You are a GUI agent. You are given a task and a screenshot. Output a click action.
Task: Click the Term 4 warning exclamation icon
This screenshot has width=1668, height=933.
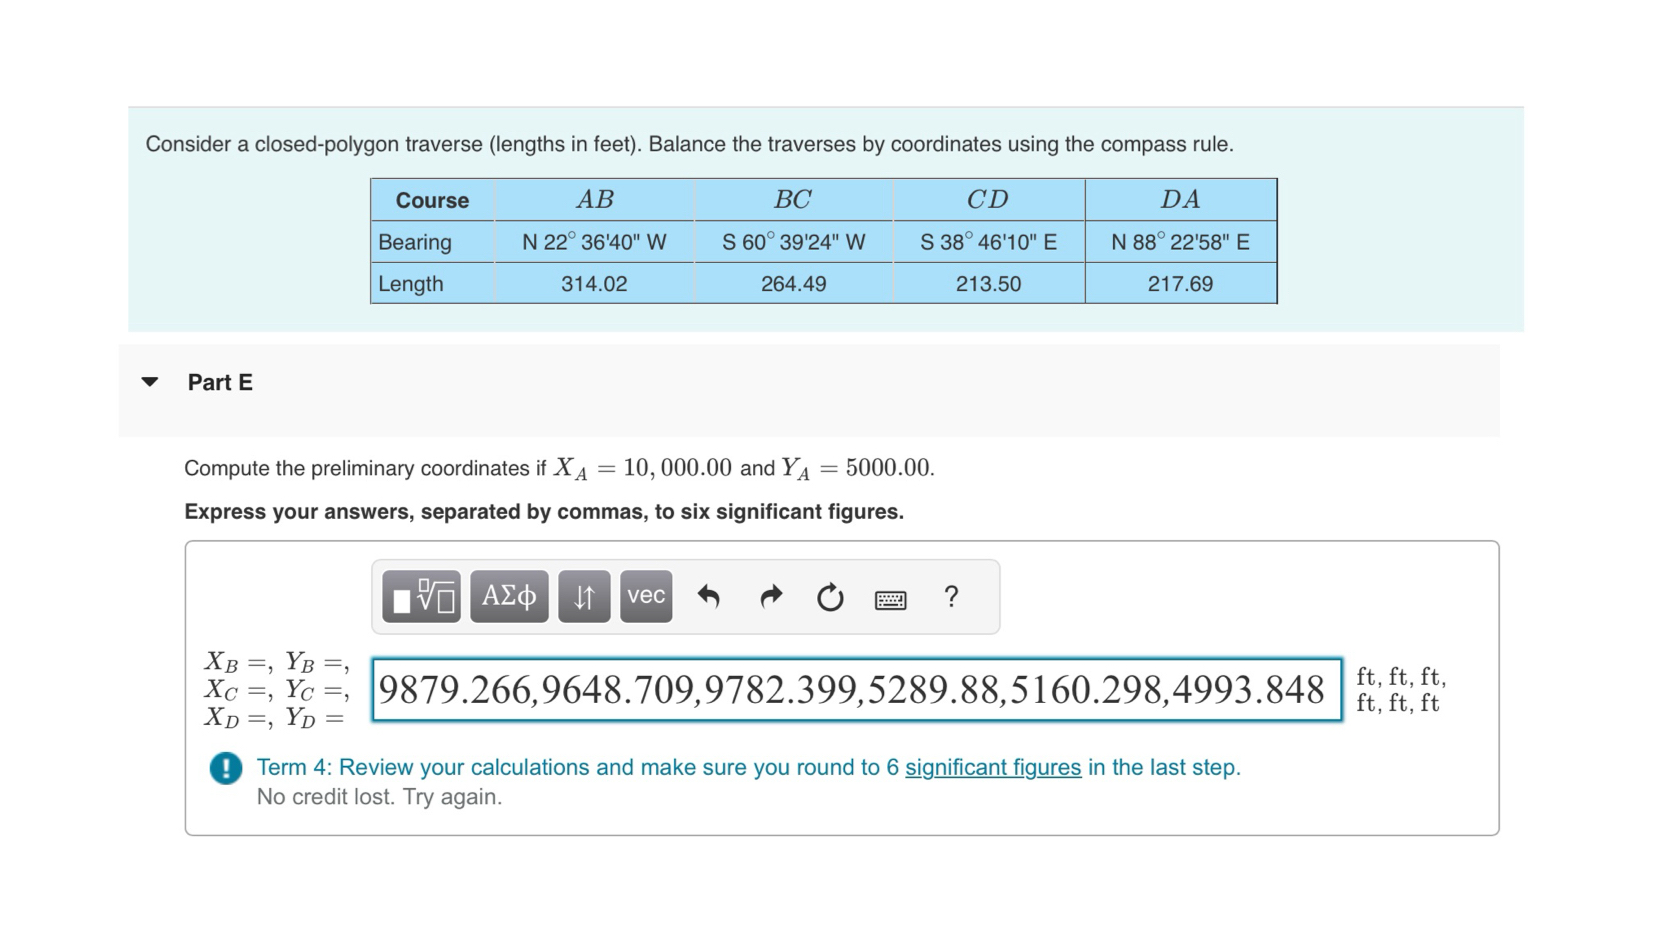pyautogui.click(x=225, y=769)
